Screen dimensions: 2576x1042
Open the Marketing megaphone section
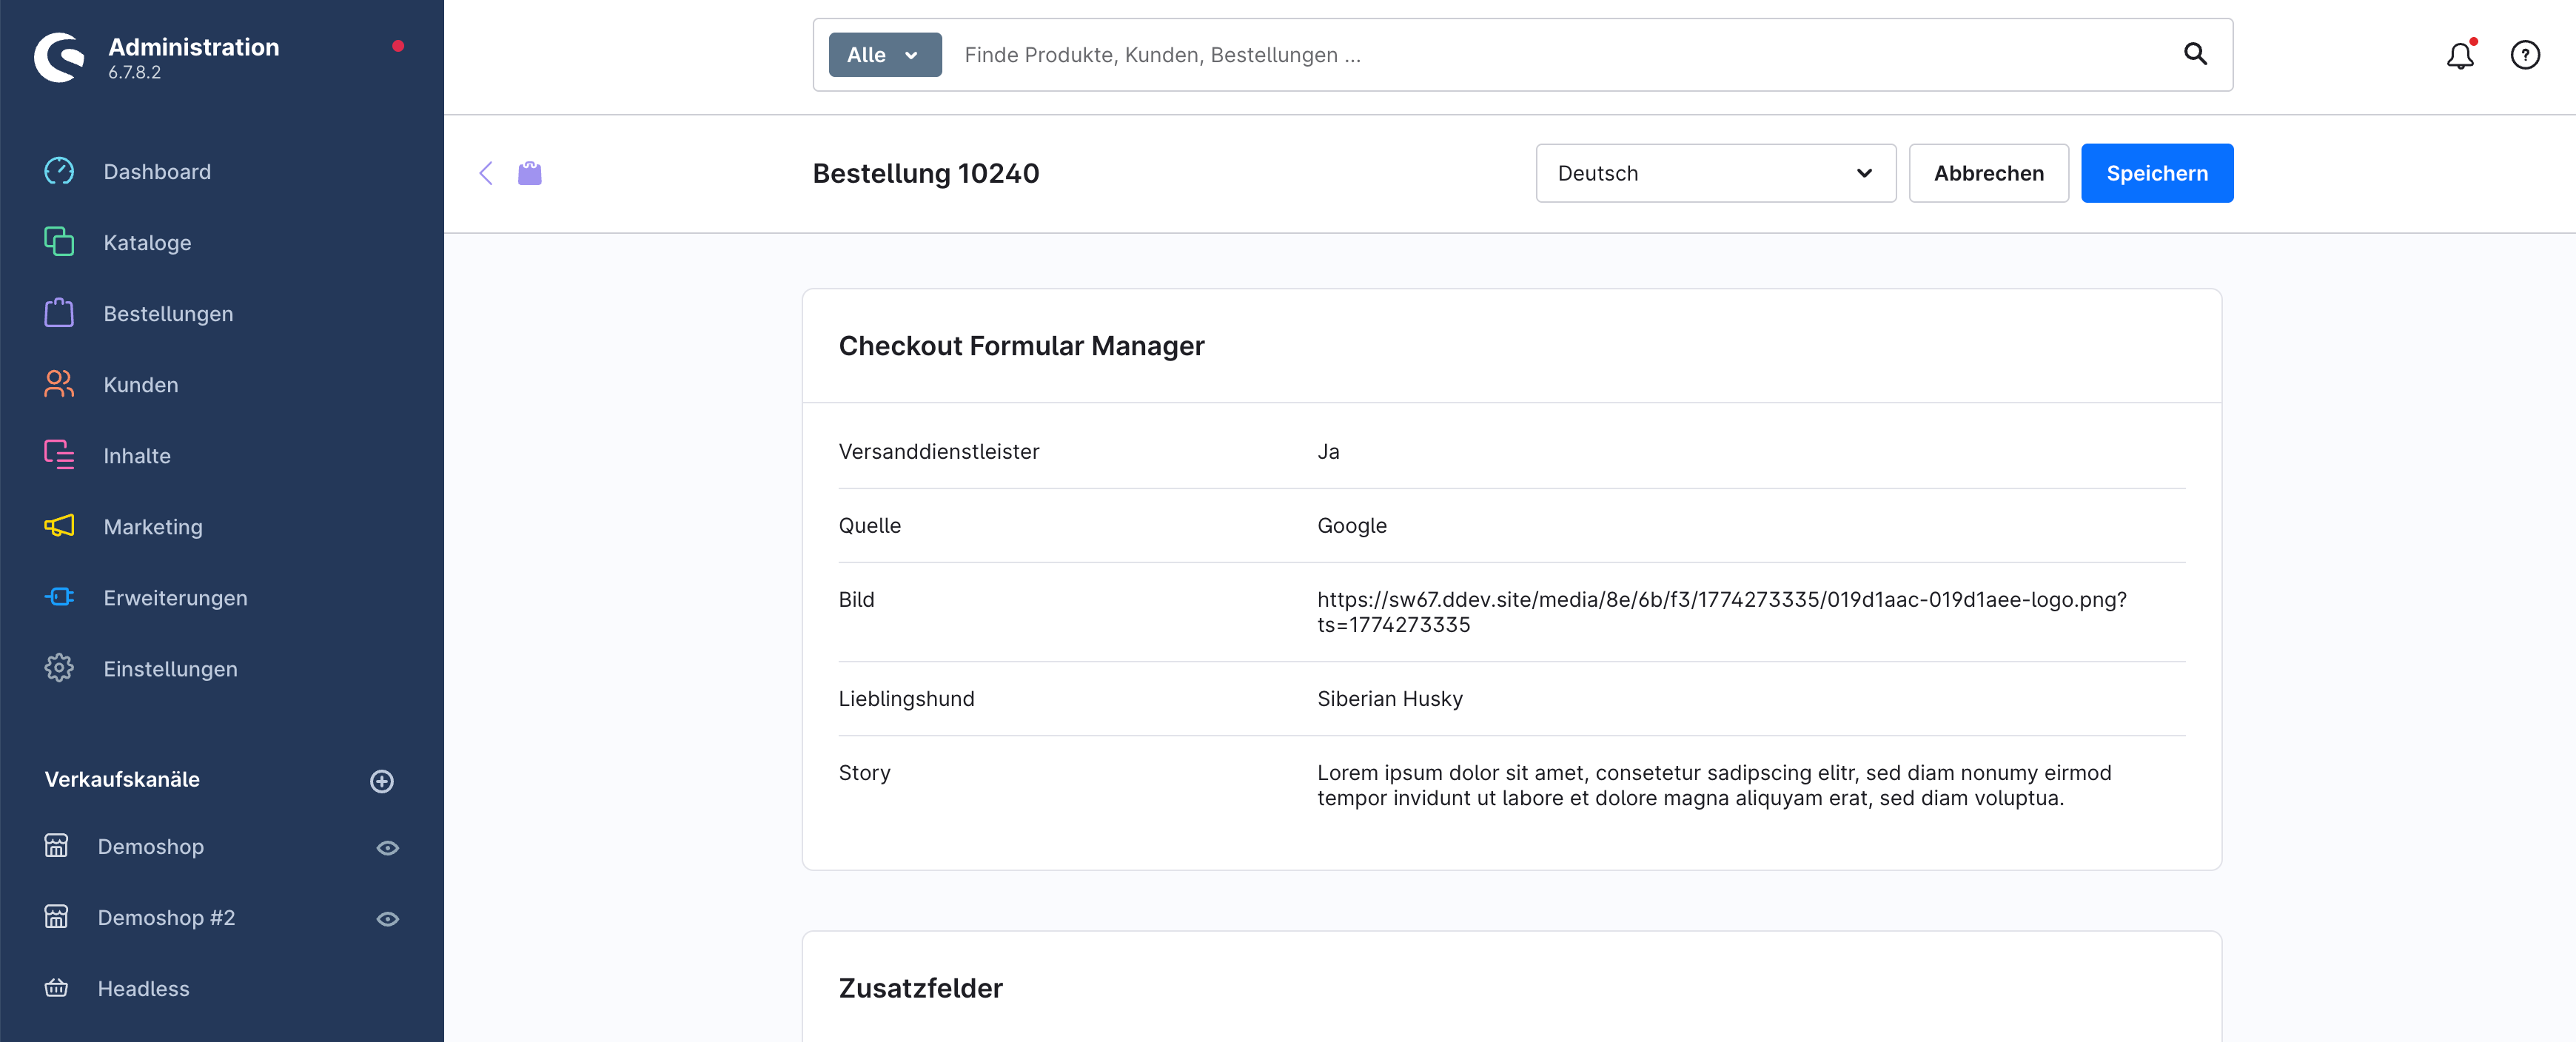(x=153, y=526)
